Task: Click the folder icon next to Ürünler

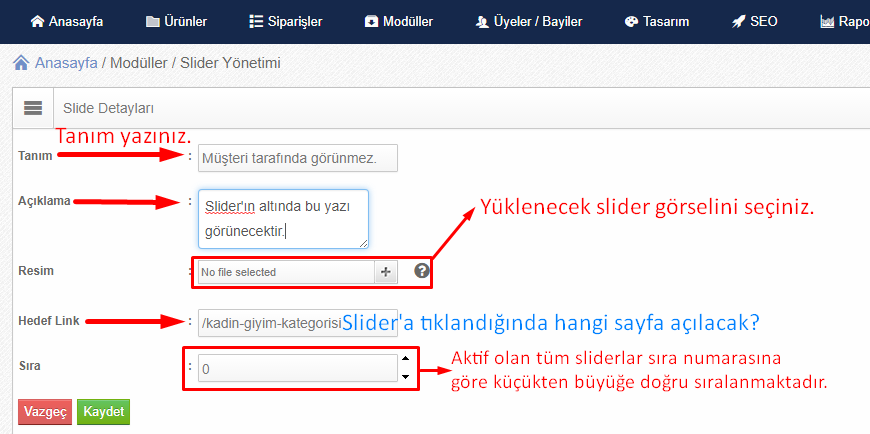Action: pyautogui.click(x=152, y=22)
